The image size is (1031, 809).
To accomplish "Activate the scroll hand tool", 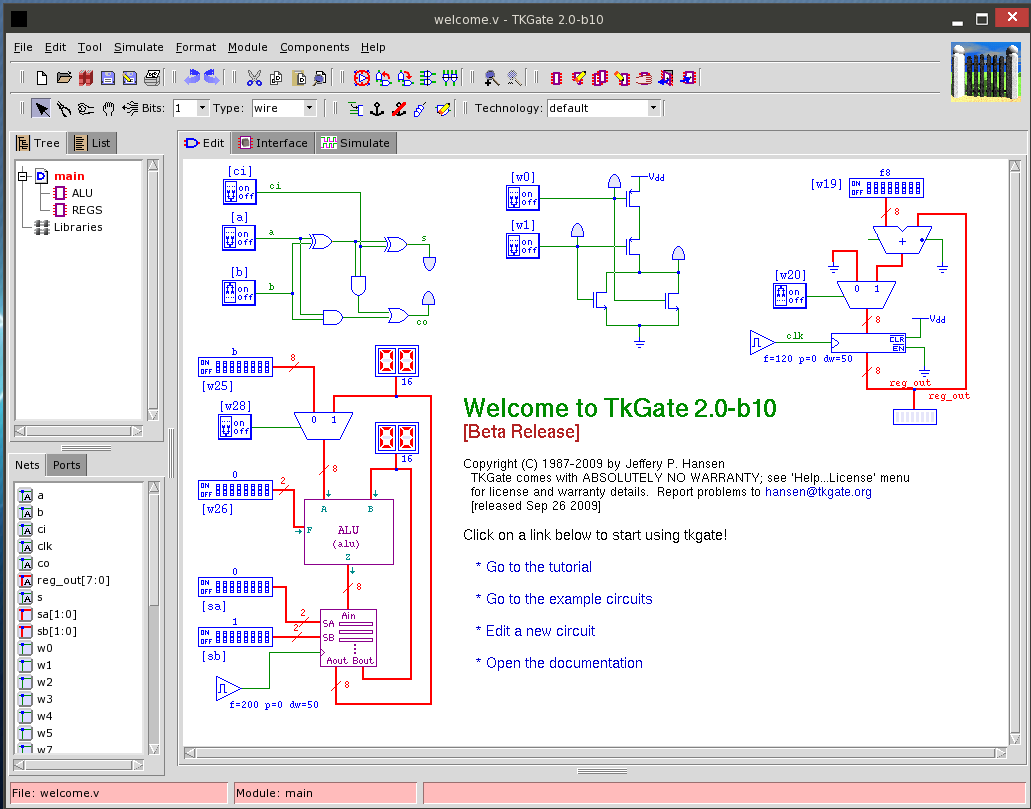I will coord(108,109).
